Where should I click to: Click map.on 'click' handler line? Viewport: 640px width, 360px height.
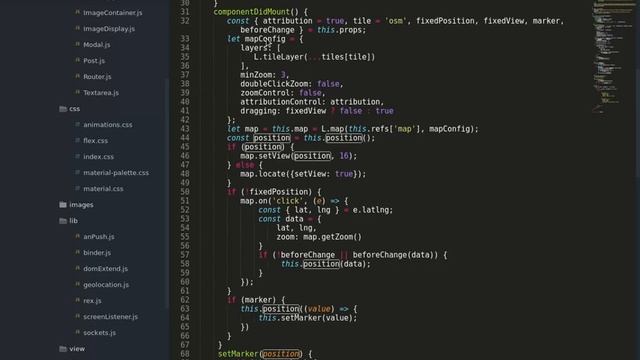tap(294, 201)
